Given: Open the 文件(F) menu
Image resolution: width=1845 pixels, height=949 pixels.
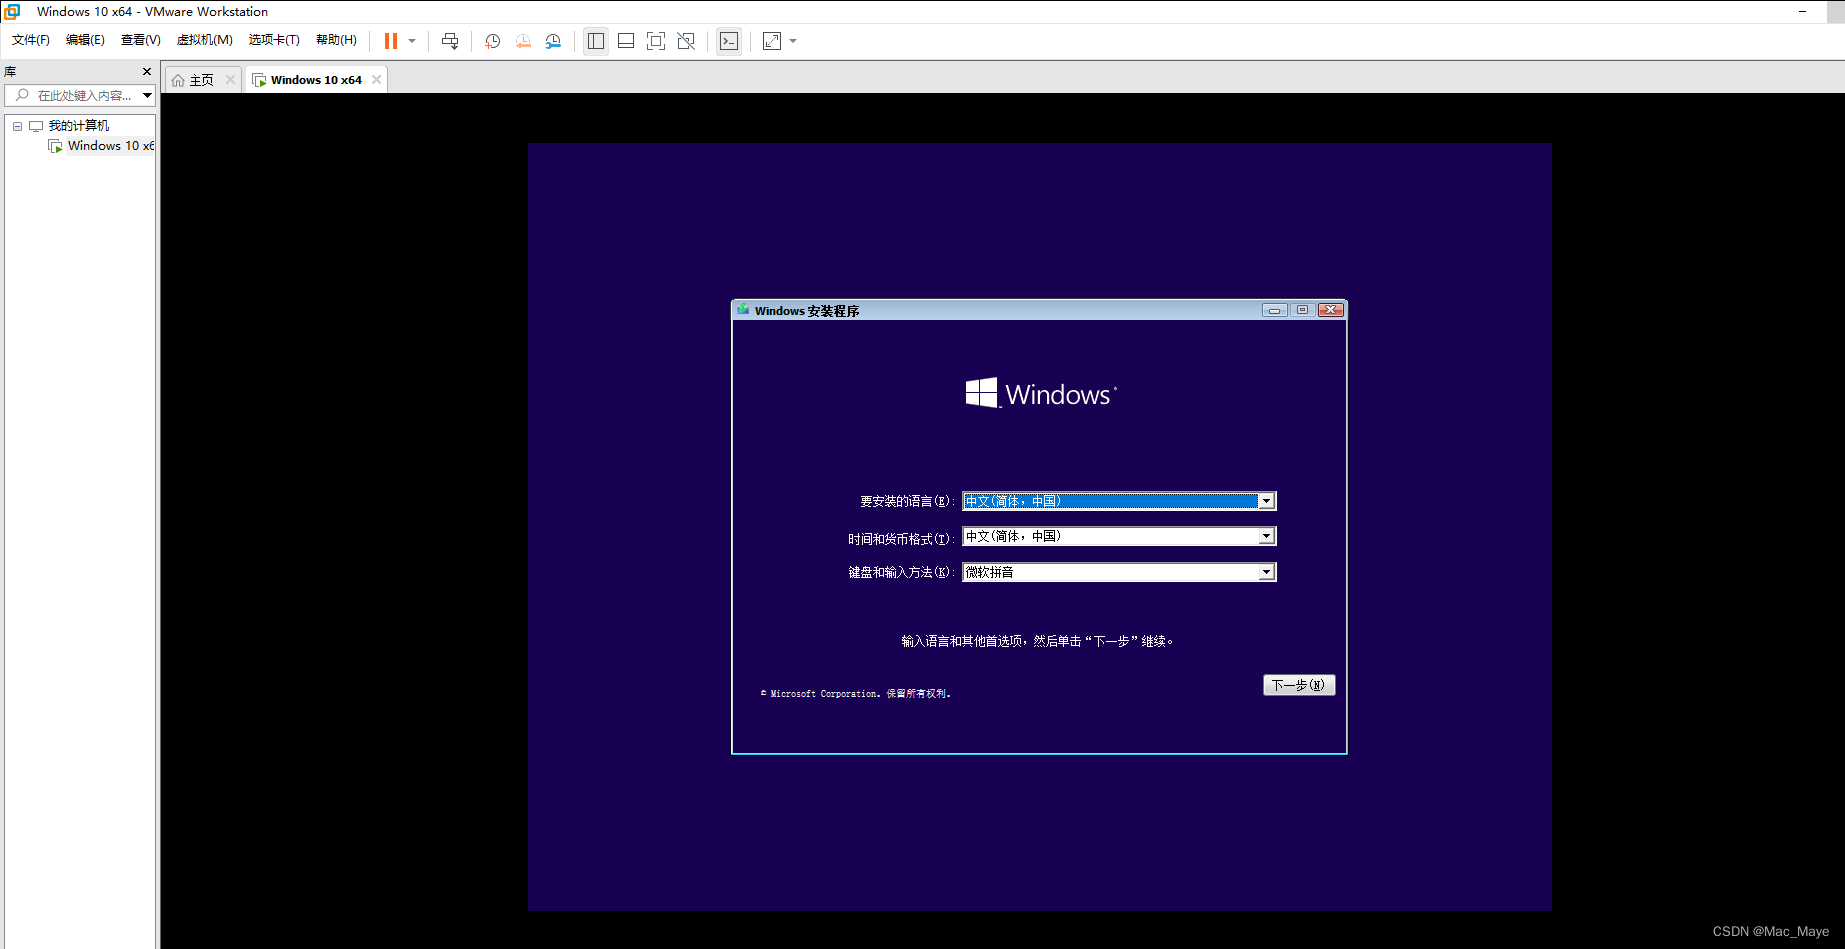Looking at the screenshot, I should click(x=31, y=40).
